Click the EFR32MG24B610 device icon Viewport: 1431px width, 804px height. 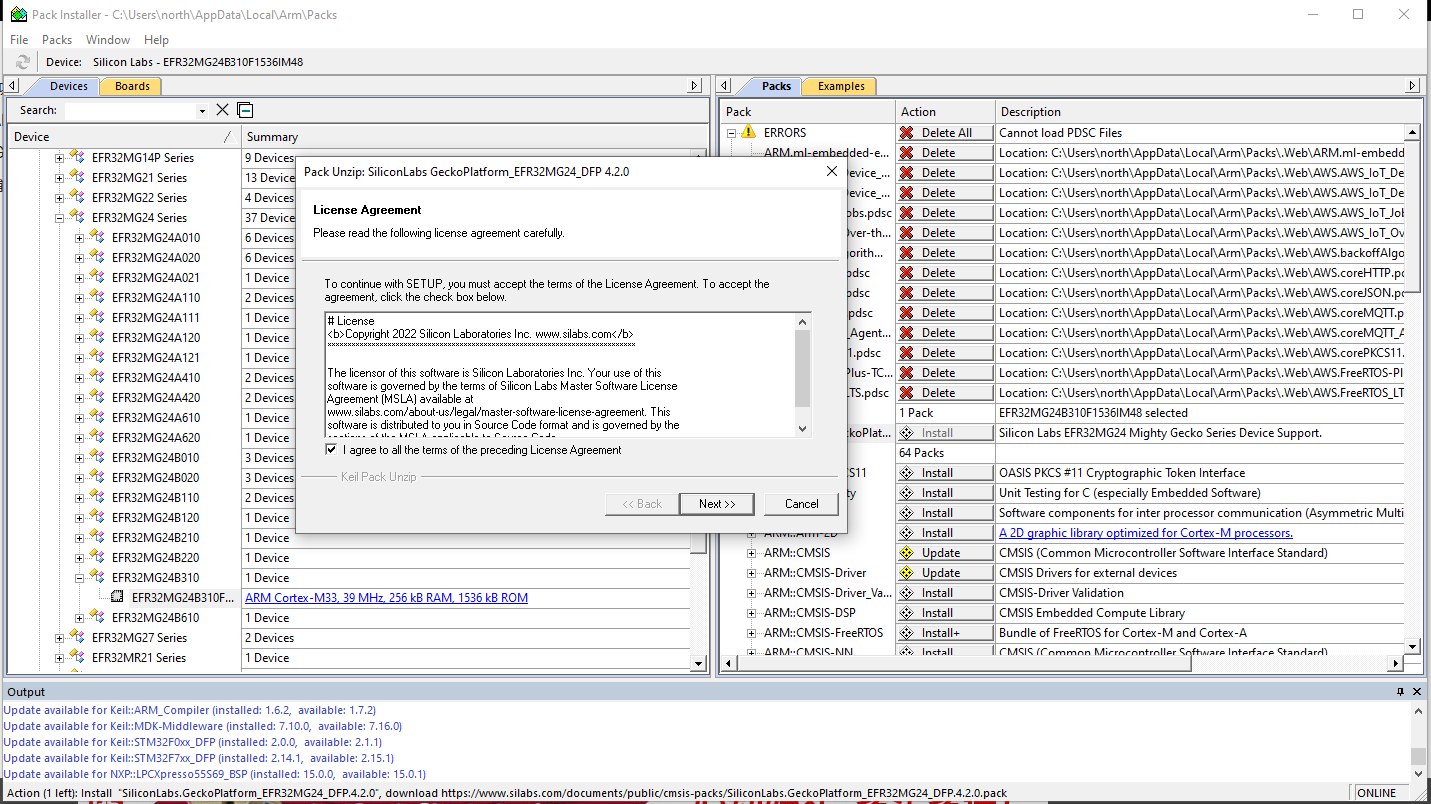coord(97,617)
